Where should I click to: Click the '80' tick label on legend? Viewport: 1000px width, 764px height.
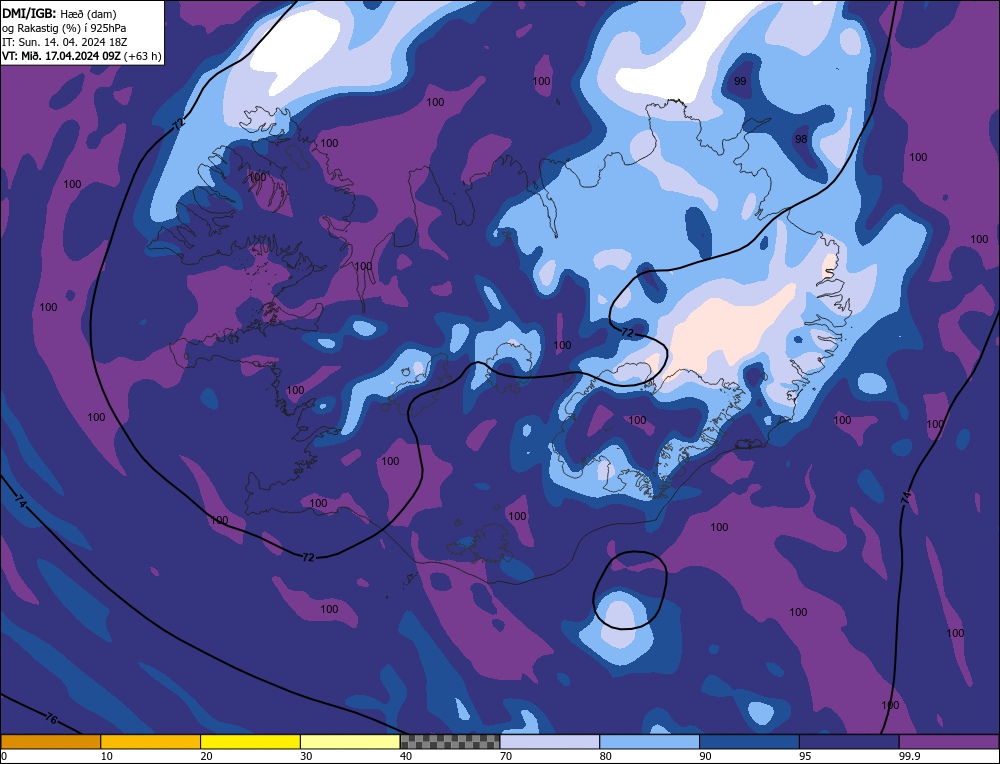606,756
